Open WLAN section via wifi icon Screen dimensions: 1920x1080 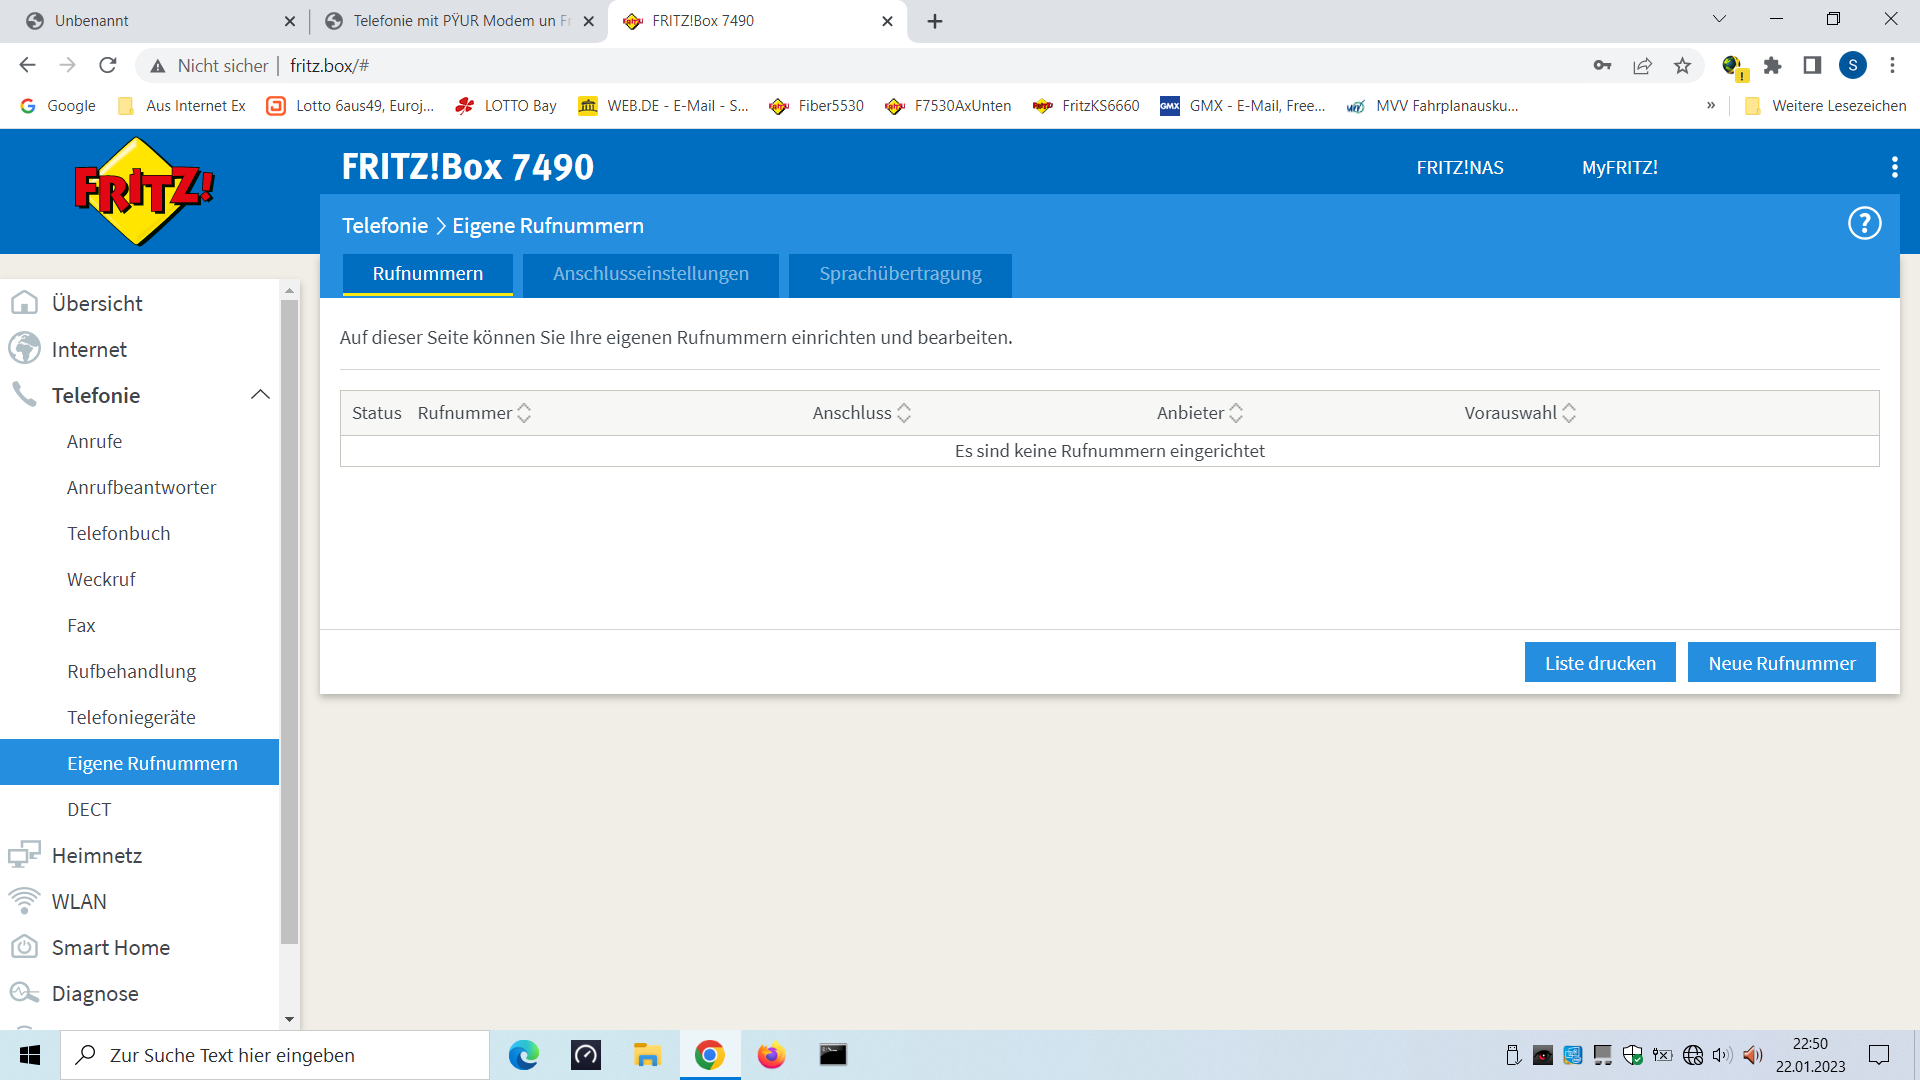(x=24, y=901)
